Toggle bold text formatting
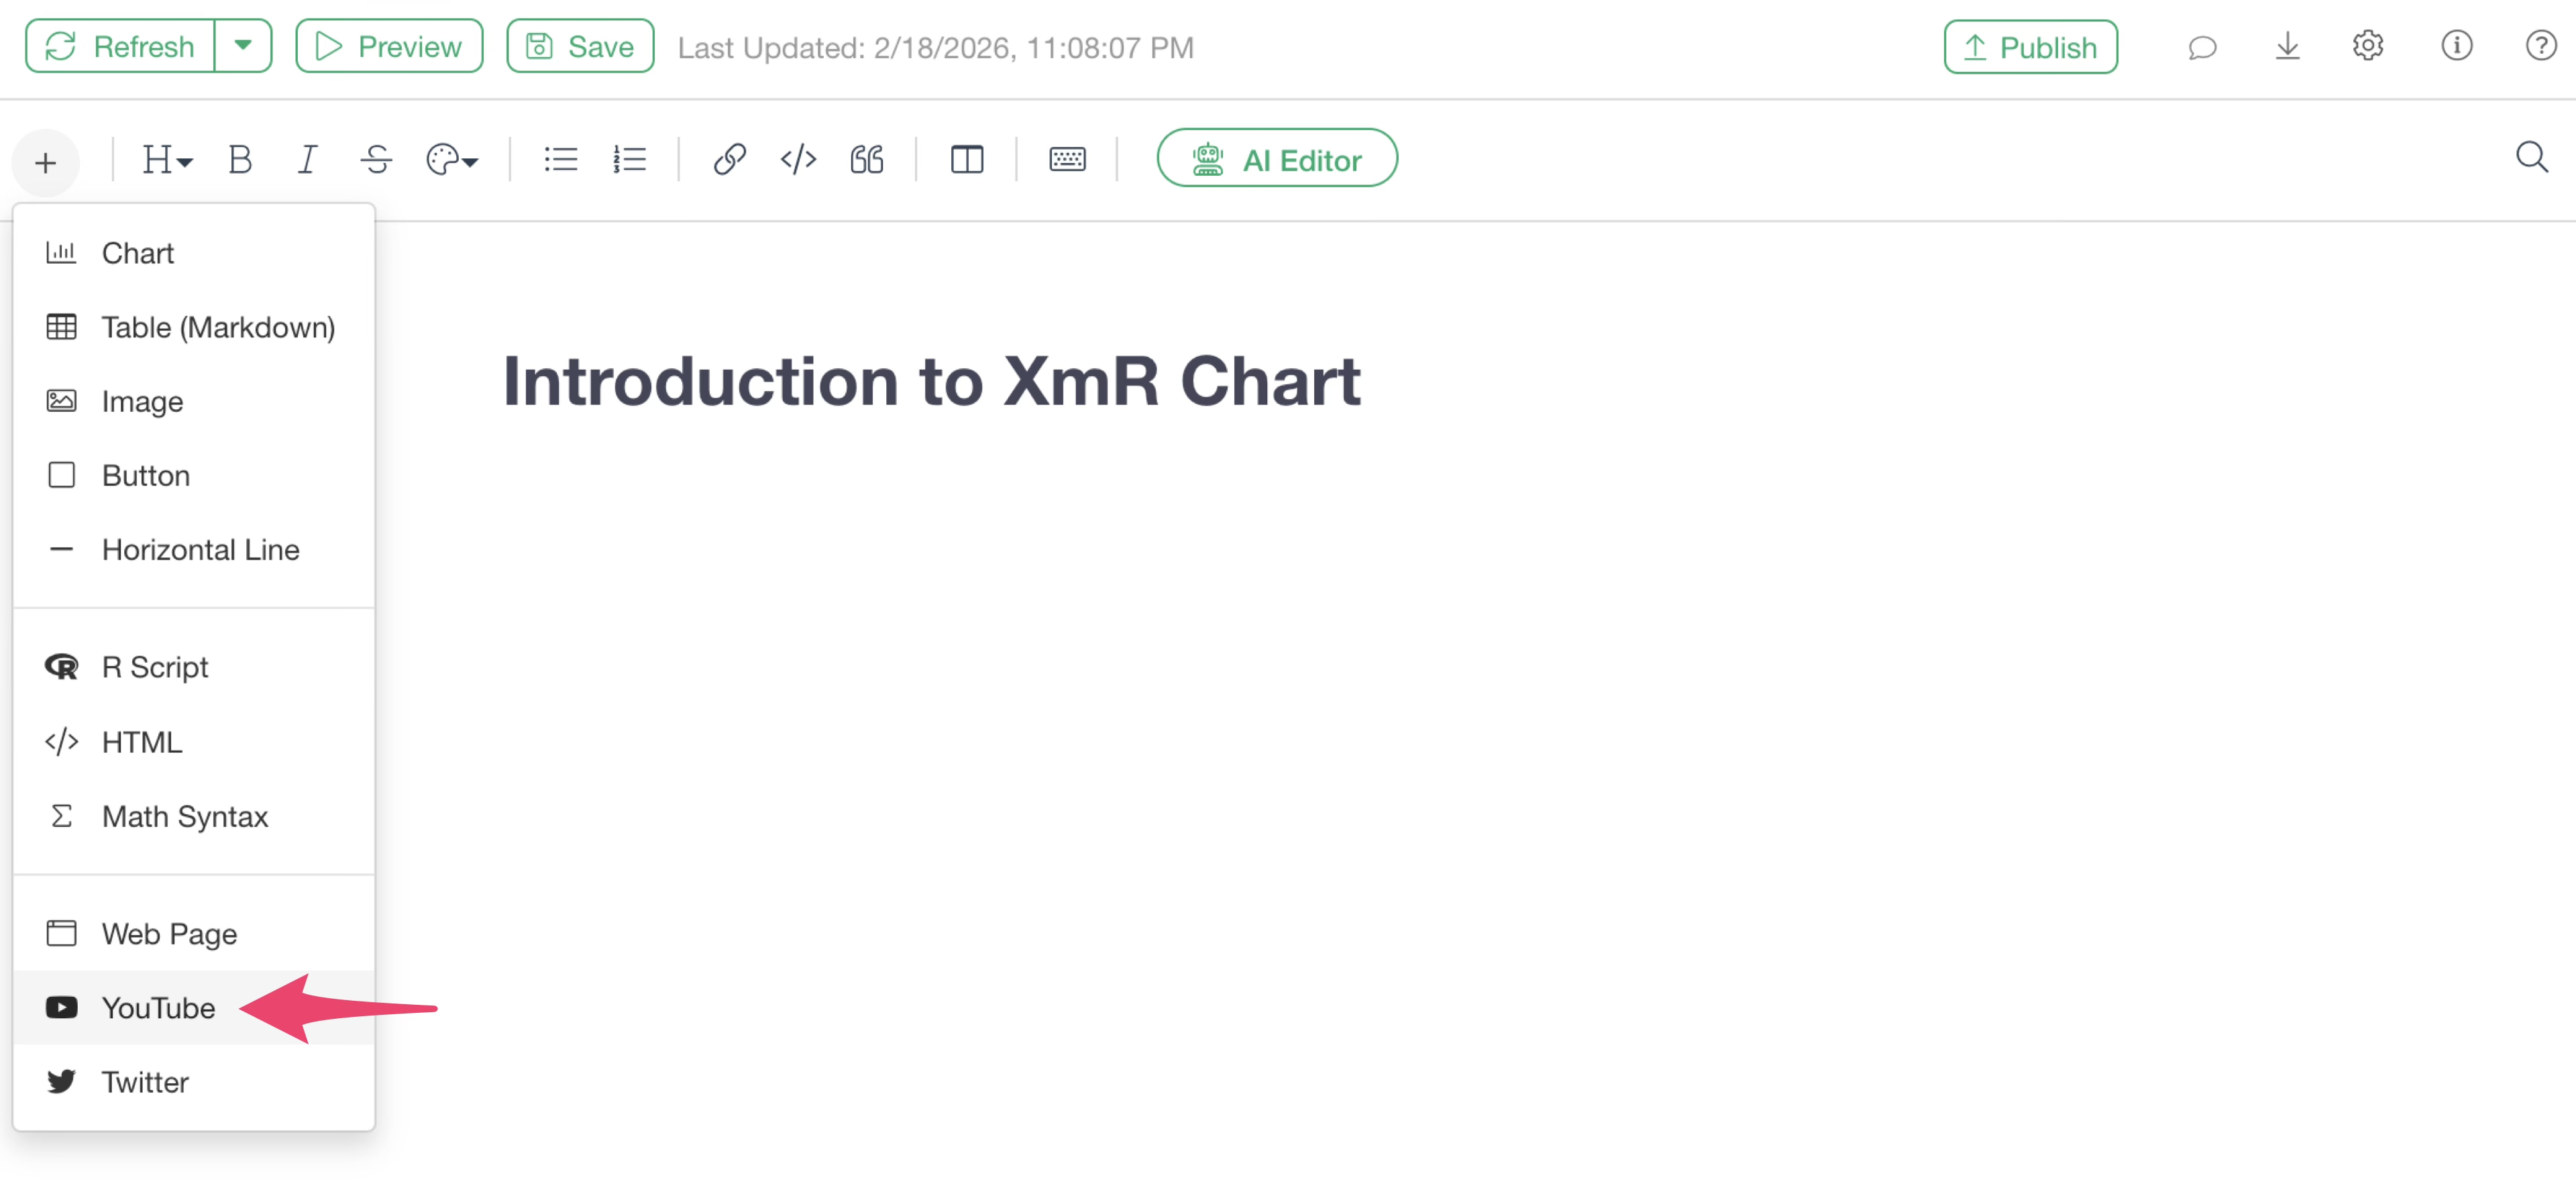The width and height of the screenshot is (2576, 1202). click(x=240, y=160)
